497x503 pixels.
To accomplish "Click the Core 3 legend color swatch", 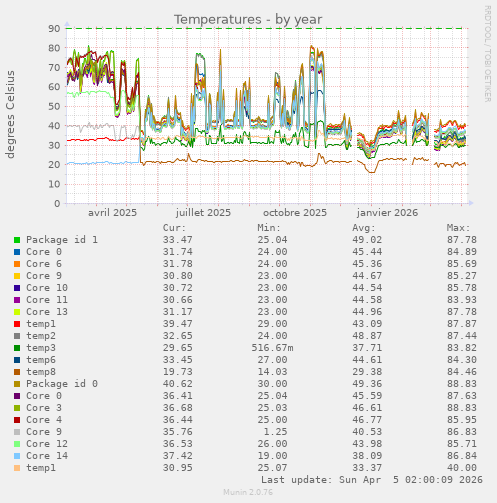I will 17,408.
